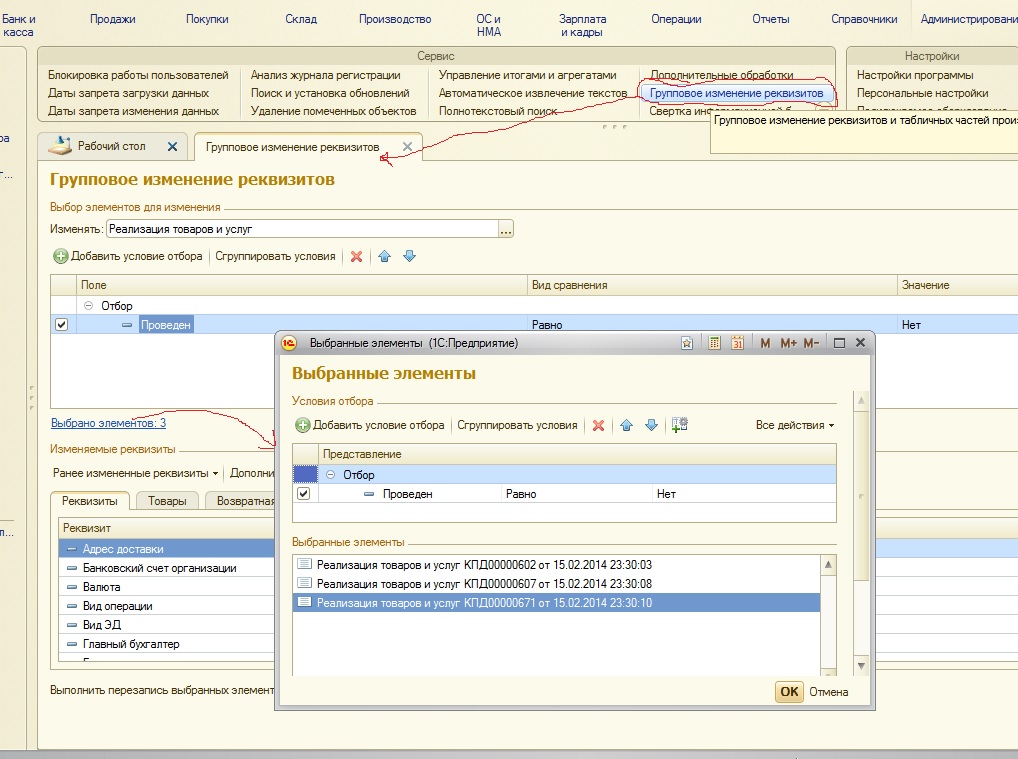This screenshot has width=1018, height=759.
Task: Expand Ранее измененные реквизиты dropdown
Action: coord(135,473)
